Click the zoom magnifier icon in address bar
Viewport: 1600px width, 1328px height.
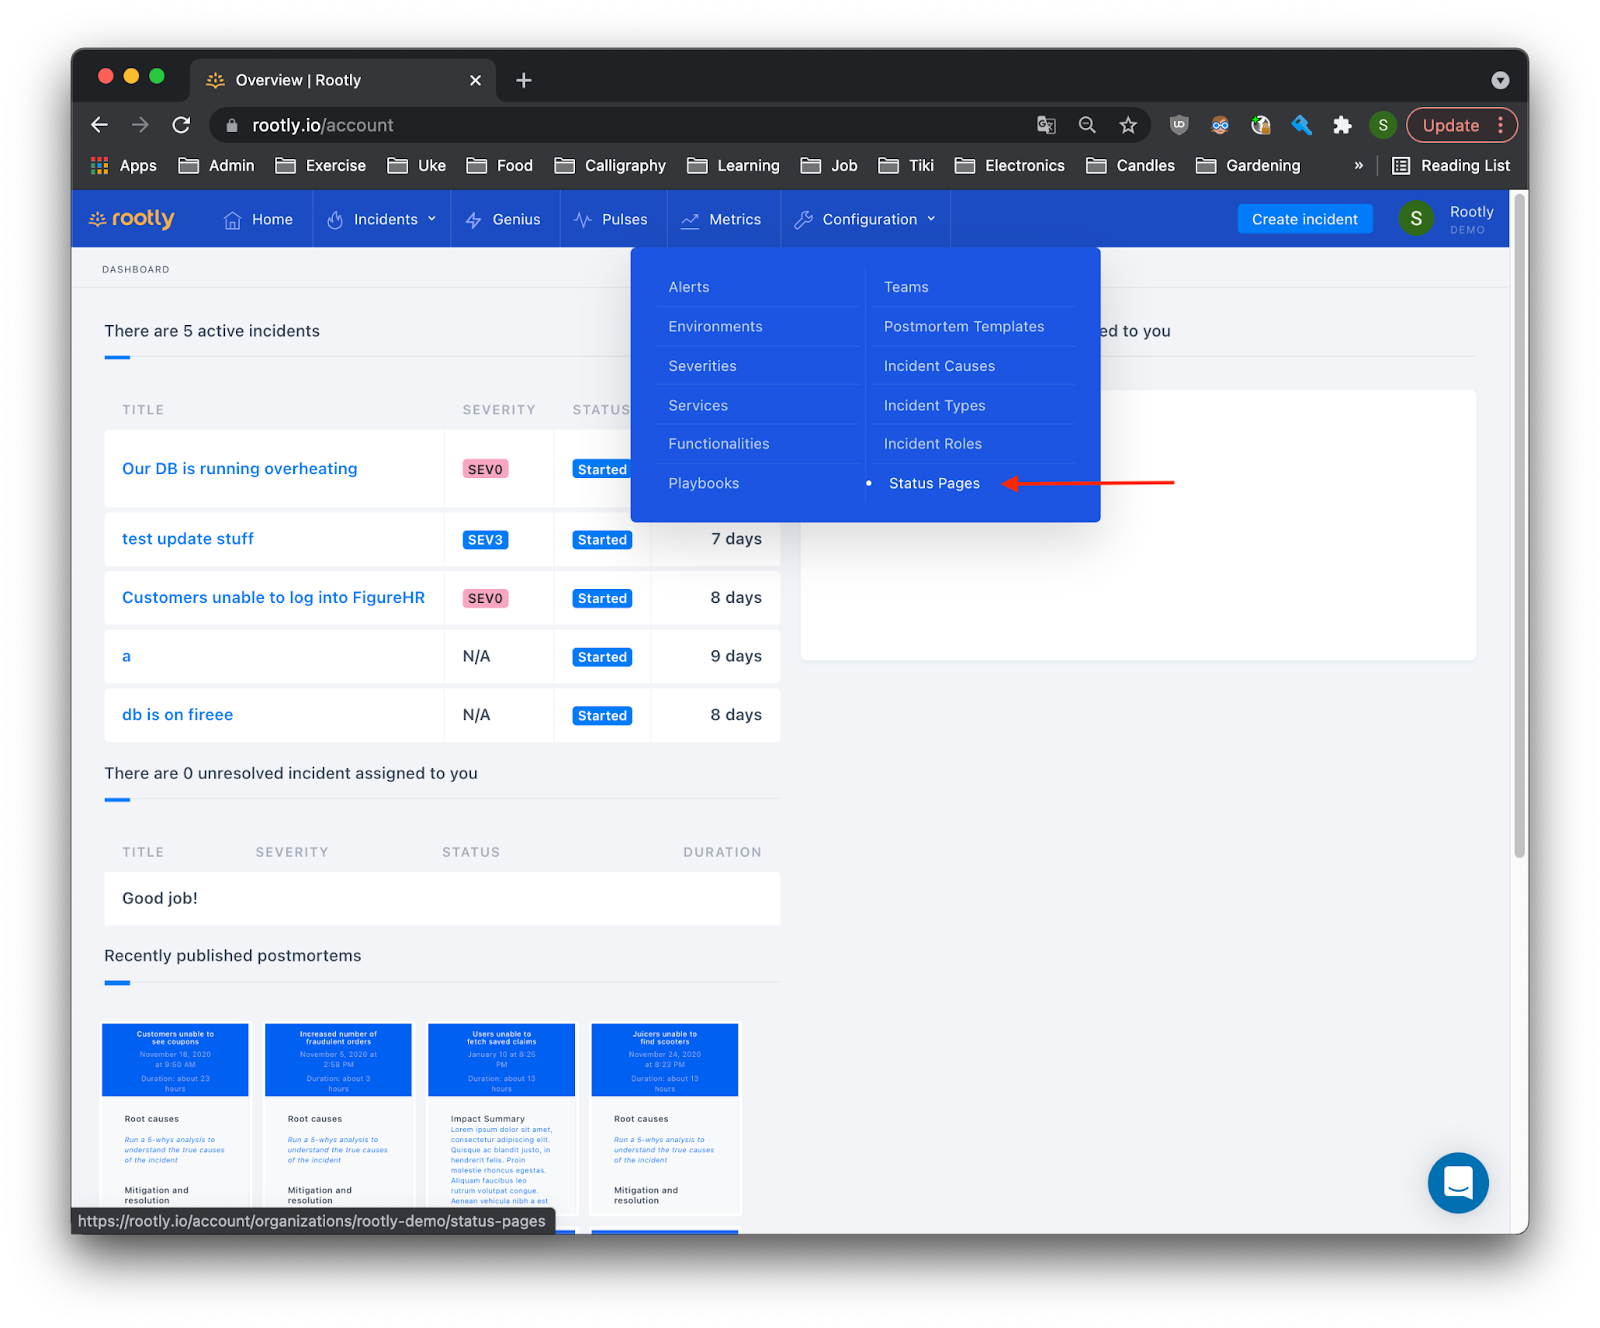pyautogui.click(x=1087, y=125)
